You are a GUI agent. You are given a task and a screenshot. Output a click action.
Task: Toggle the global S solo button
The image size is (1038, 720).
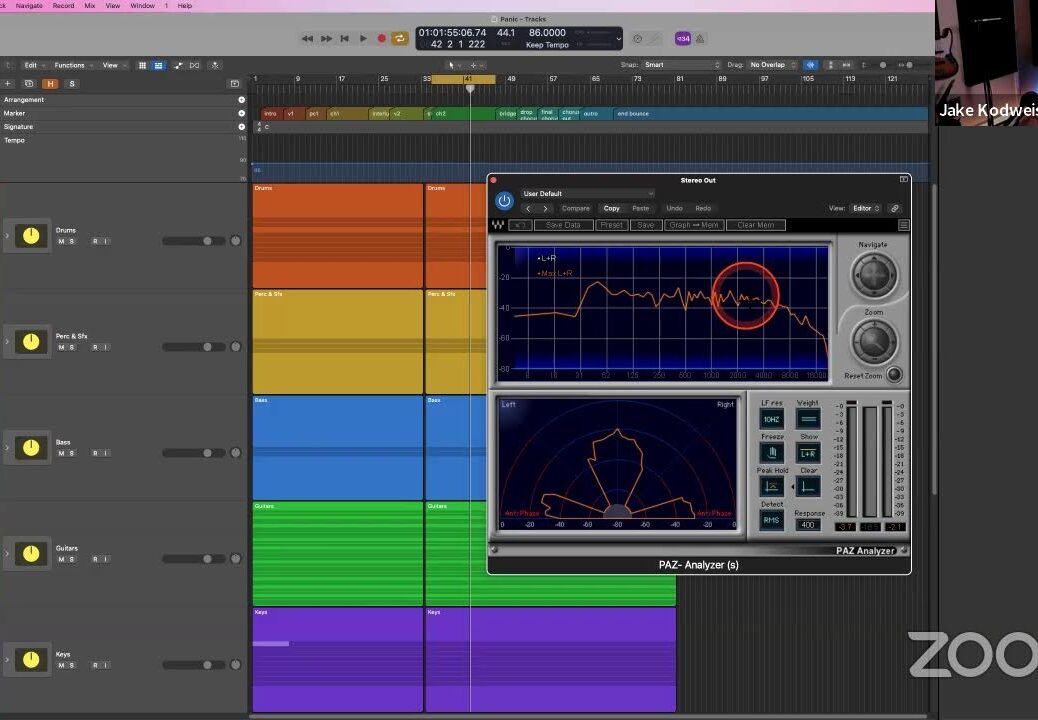[72, 84]
